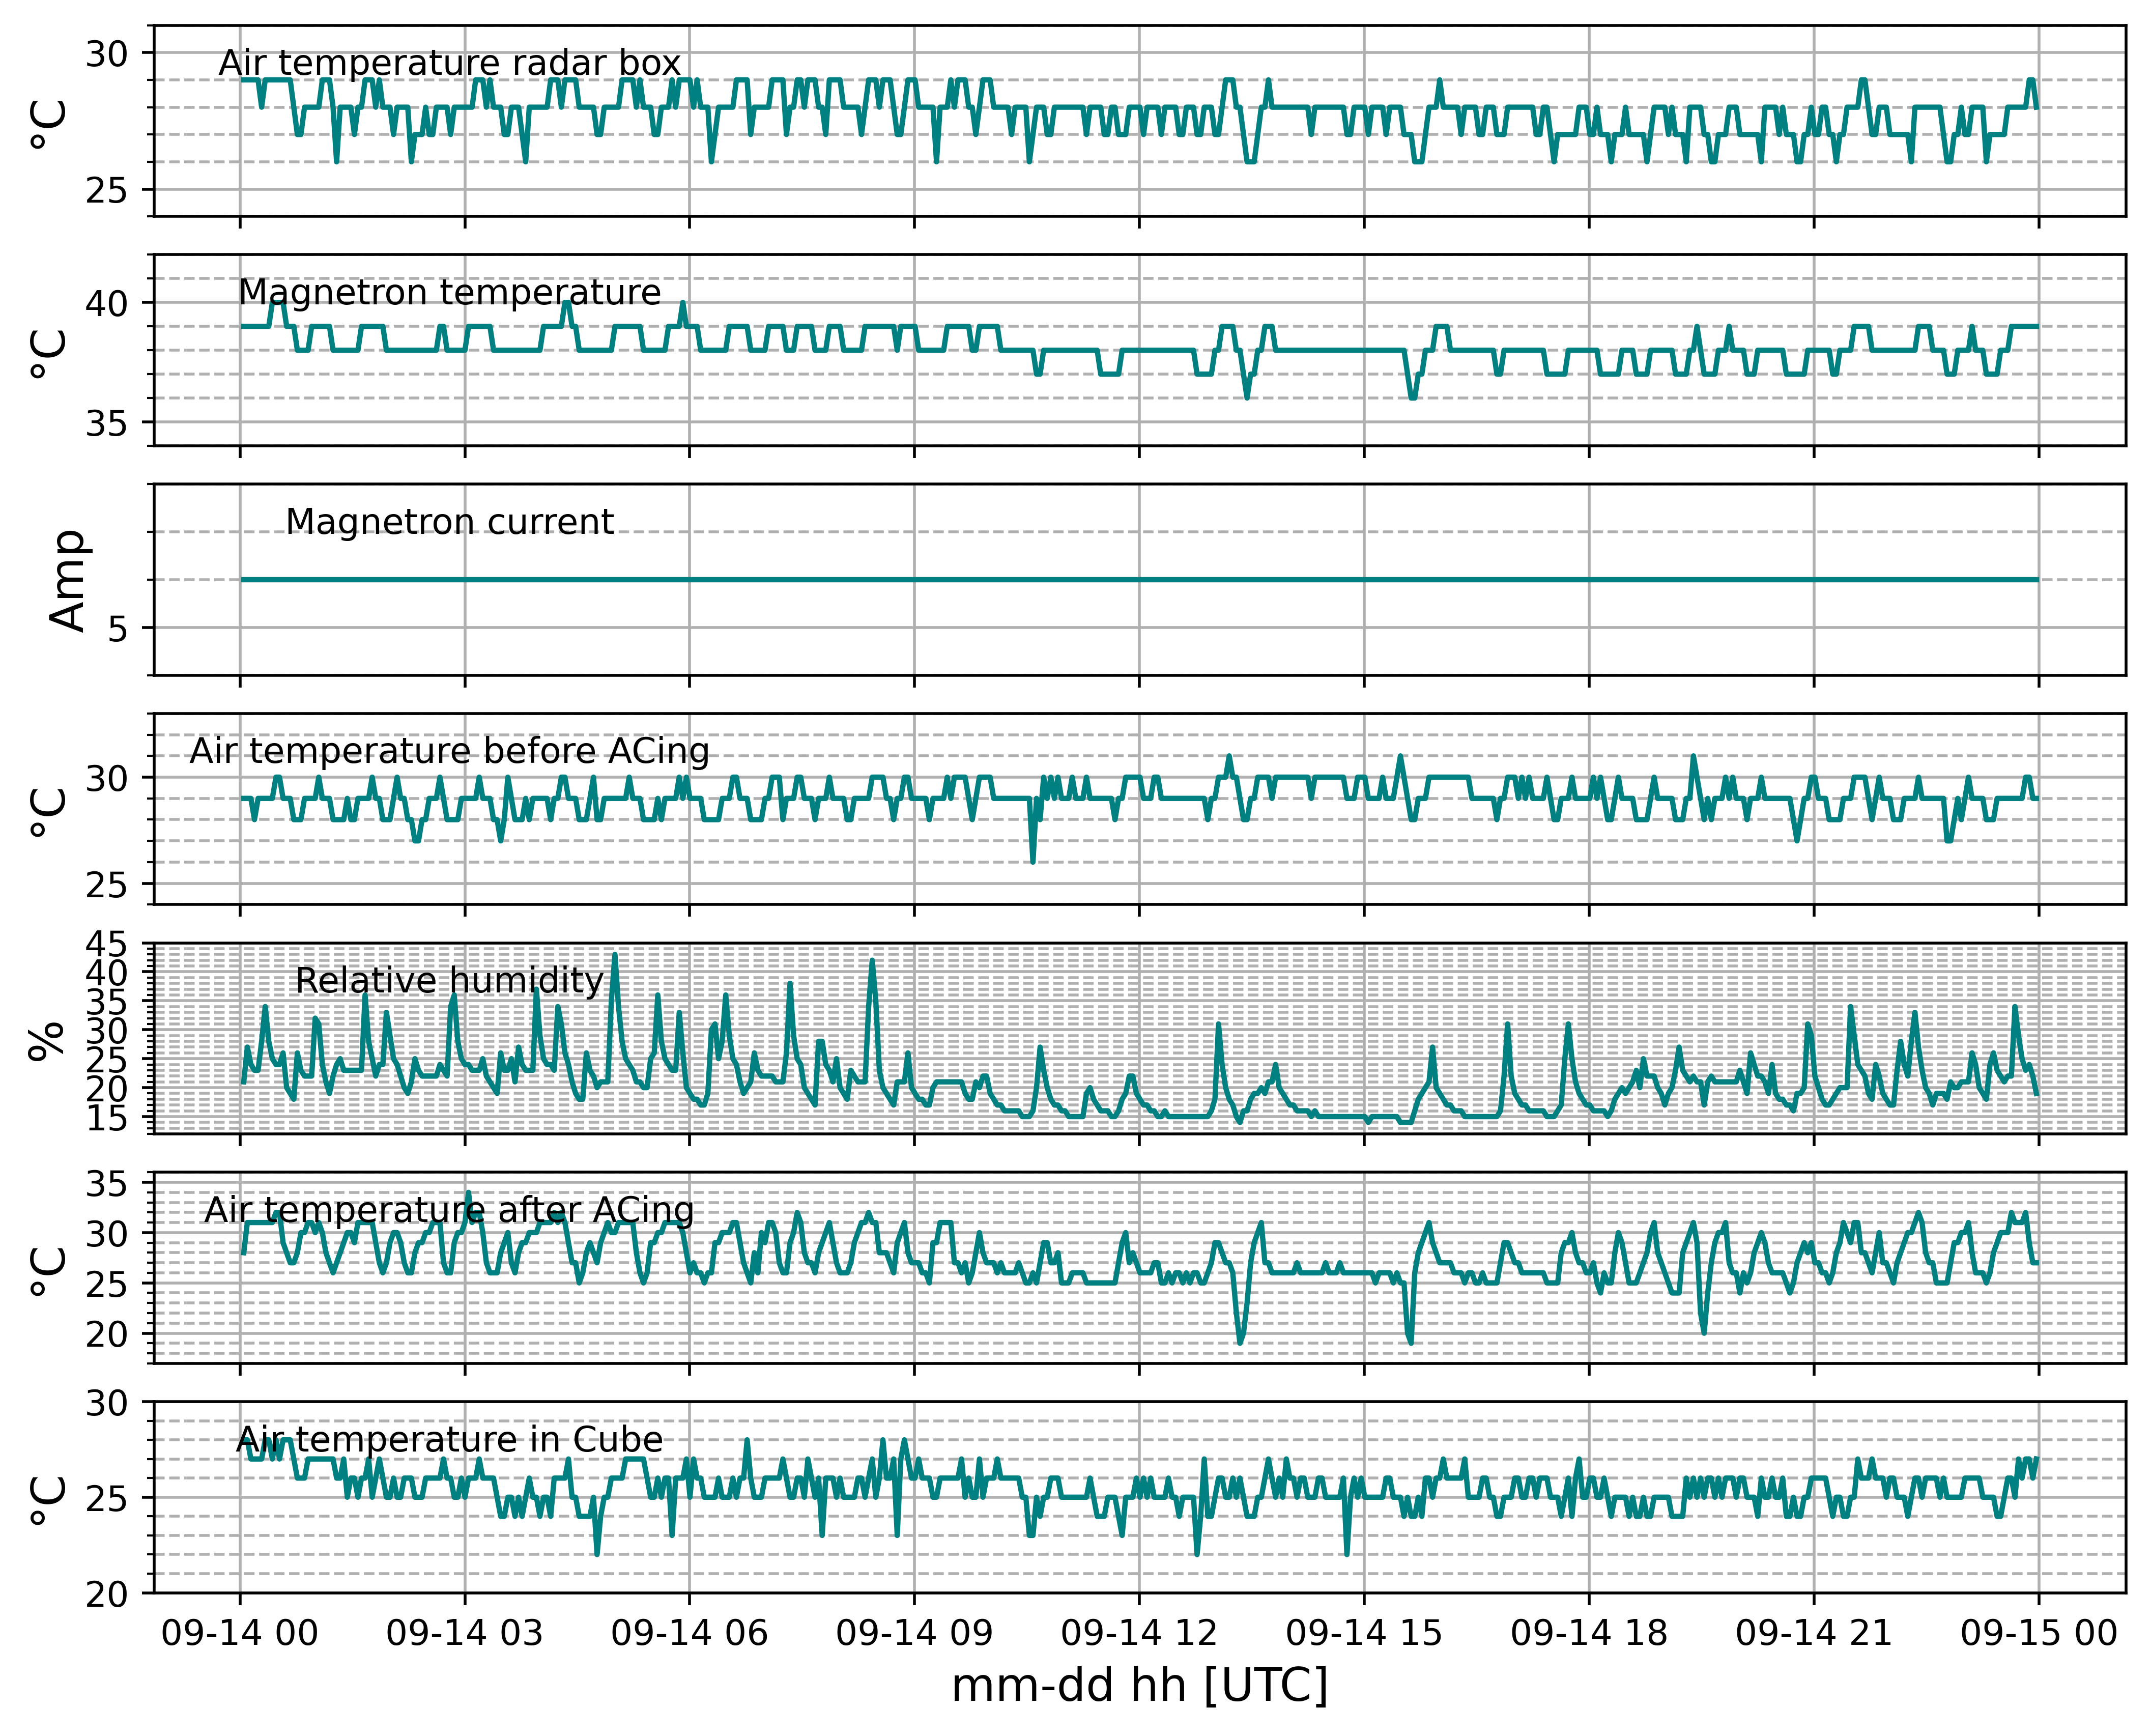Click the '09-14 06' time tick label

690,1634
